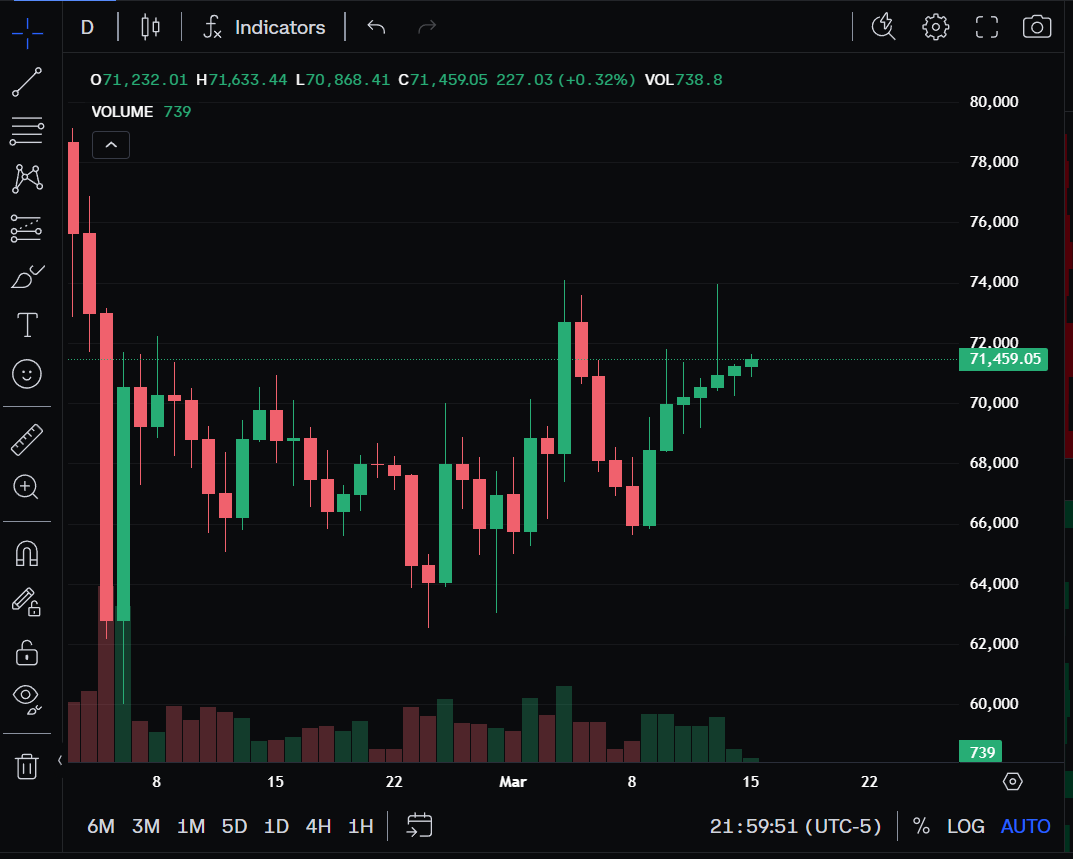Activate the zoom in tool

point(26,487)
